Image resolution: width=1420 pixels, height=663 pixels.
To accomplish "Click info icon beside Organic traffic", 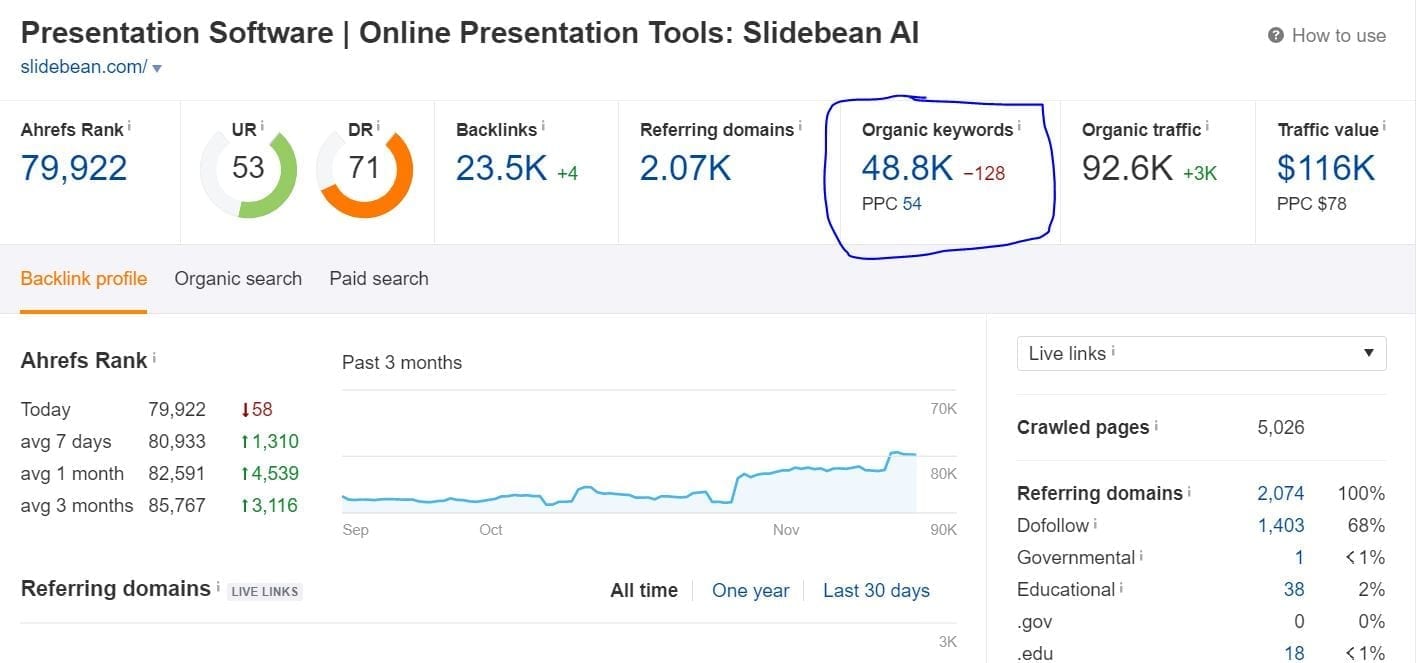I will (x=1207, y=126).
